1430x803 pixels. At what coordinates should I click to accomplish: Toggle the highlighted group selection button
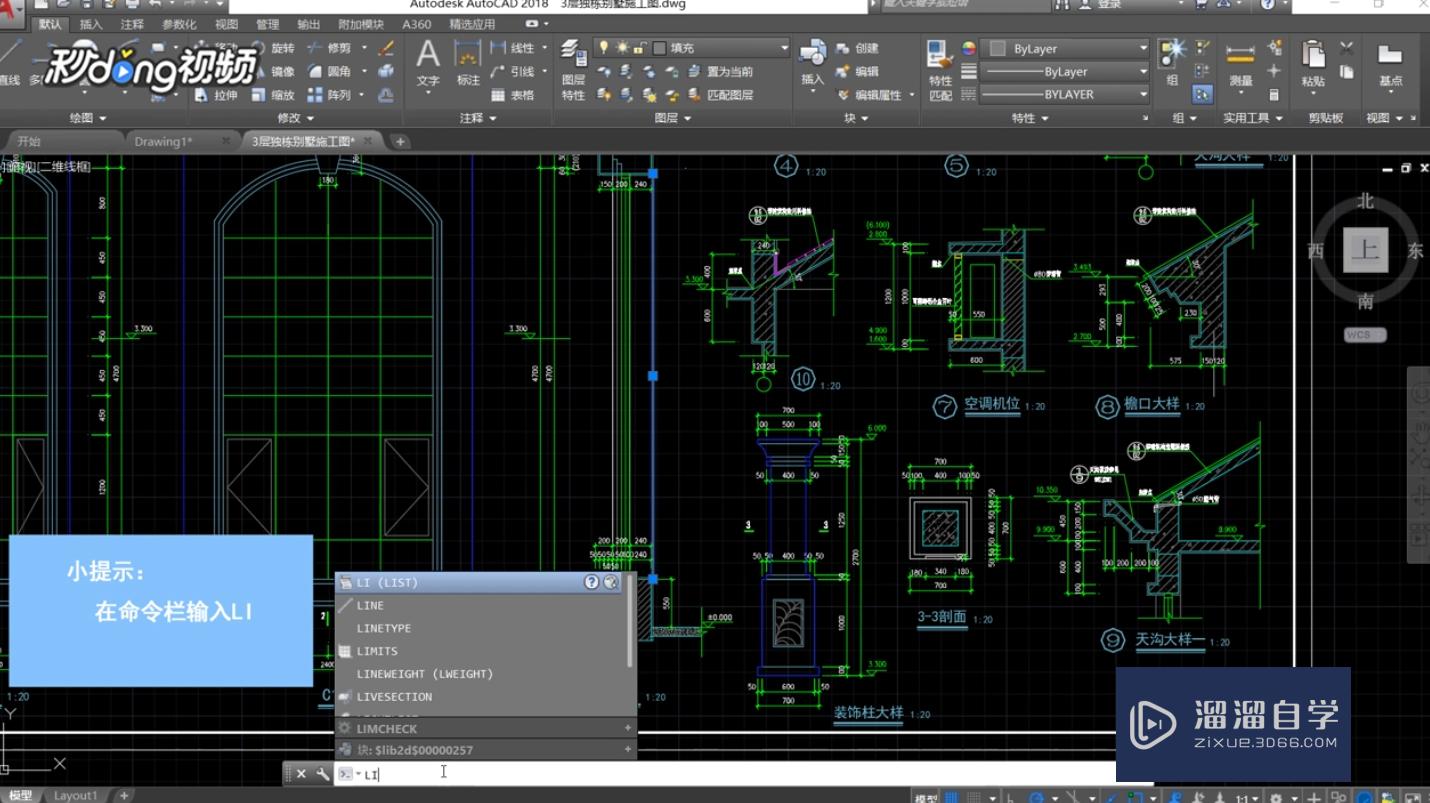click(1203, 95)
